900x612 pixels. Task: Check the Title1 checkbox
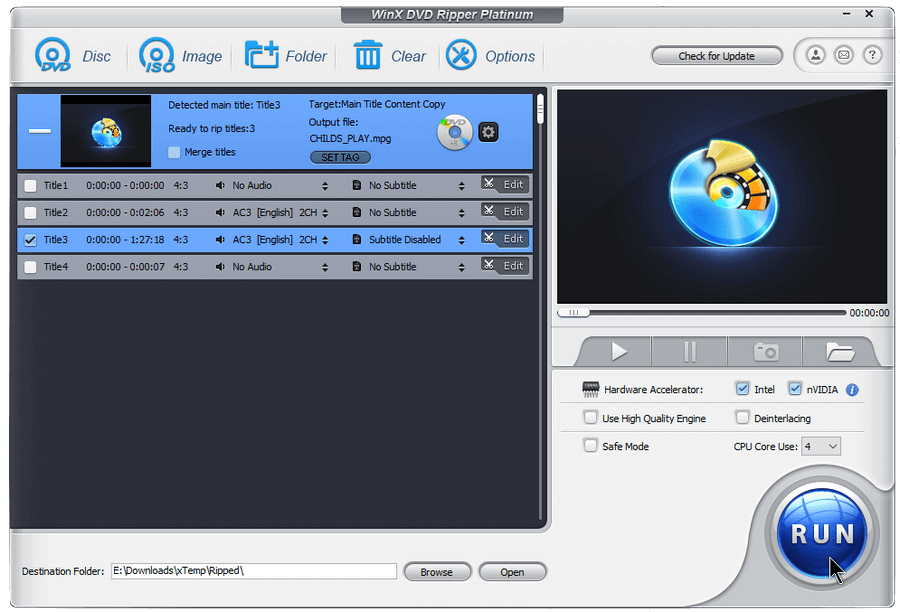tap(30, 185)
